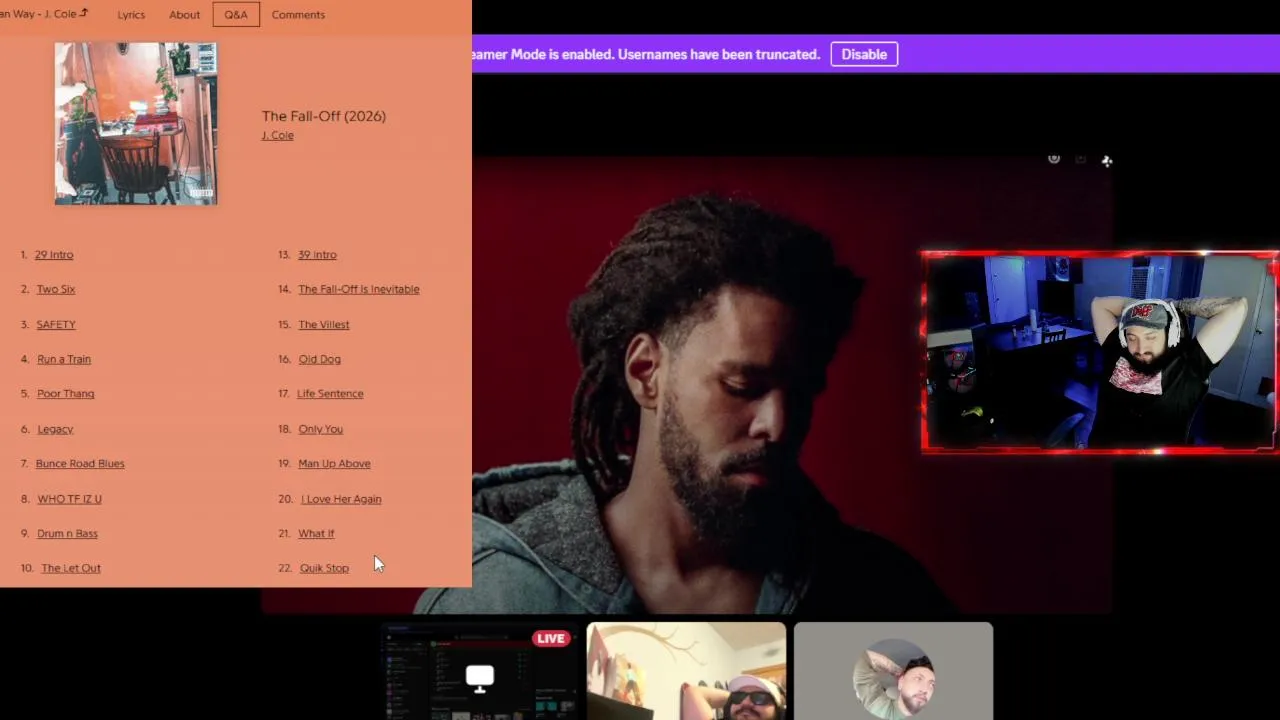Click The Fall-Off album cover art
This screenshot has width=1280, height=720.
[136, 124]
